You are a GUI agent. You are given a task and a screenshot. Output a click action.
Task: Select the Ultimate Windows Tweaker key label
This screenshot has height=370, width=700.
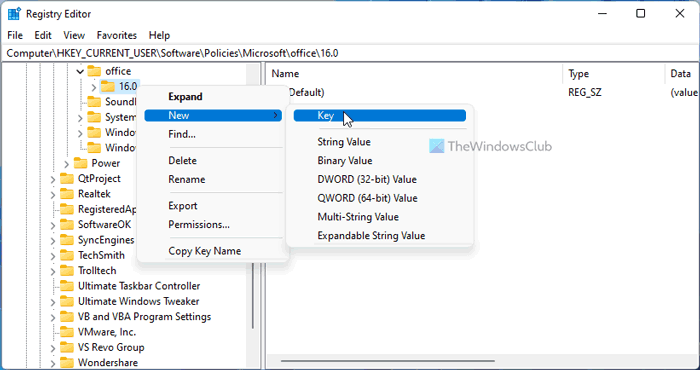(138, 301)
